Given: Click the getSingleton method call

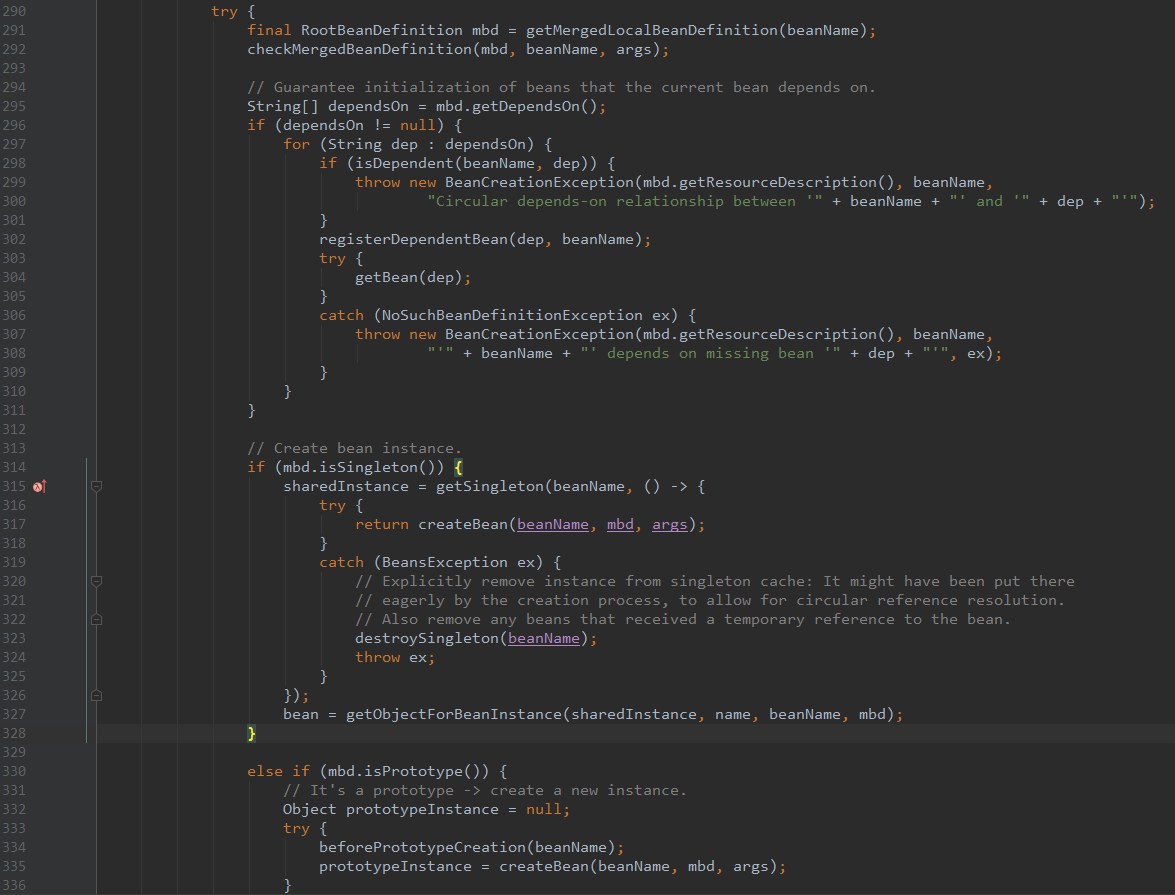Looking at the screenshot, I should (x=489, y=486).
